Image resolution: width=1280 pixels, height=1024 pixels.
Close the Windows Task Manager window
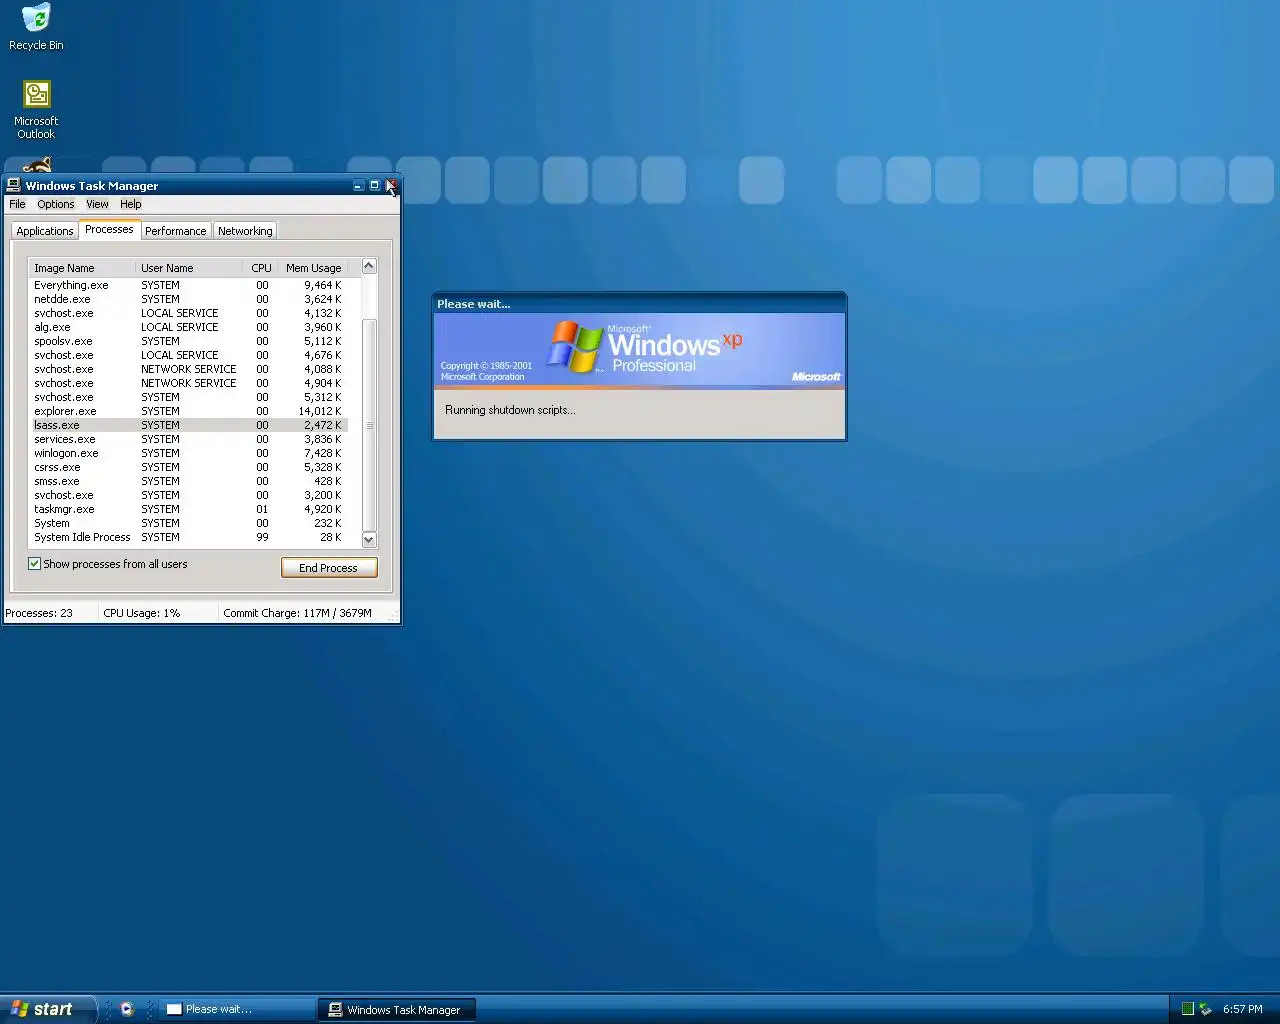pyautogui.click(x=391, y=185)
